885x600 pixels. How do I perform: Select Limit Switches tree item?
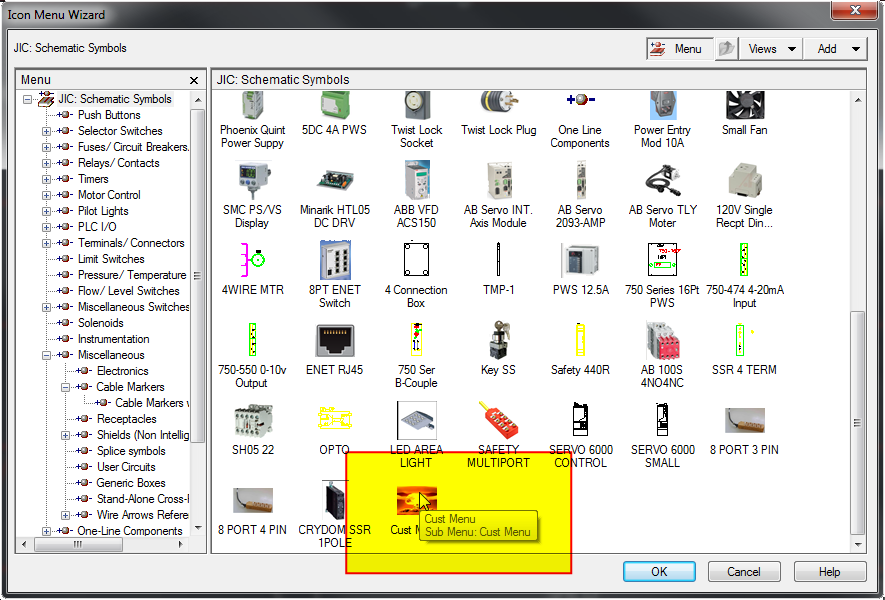pos(111,259)
